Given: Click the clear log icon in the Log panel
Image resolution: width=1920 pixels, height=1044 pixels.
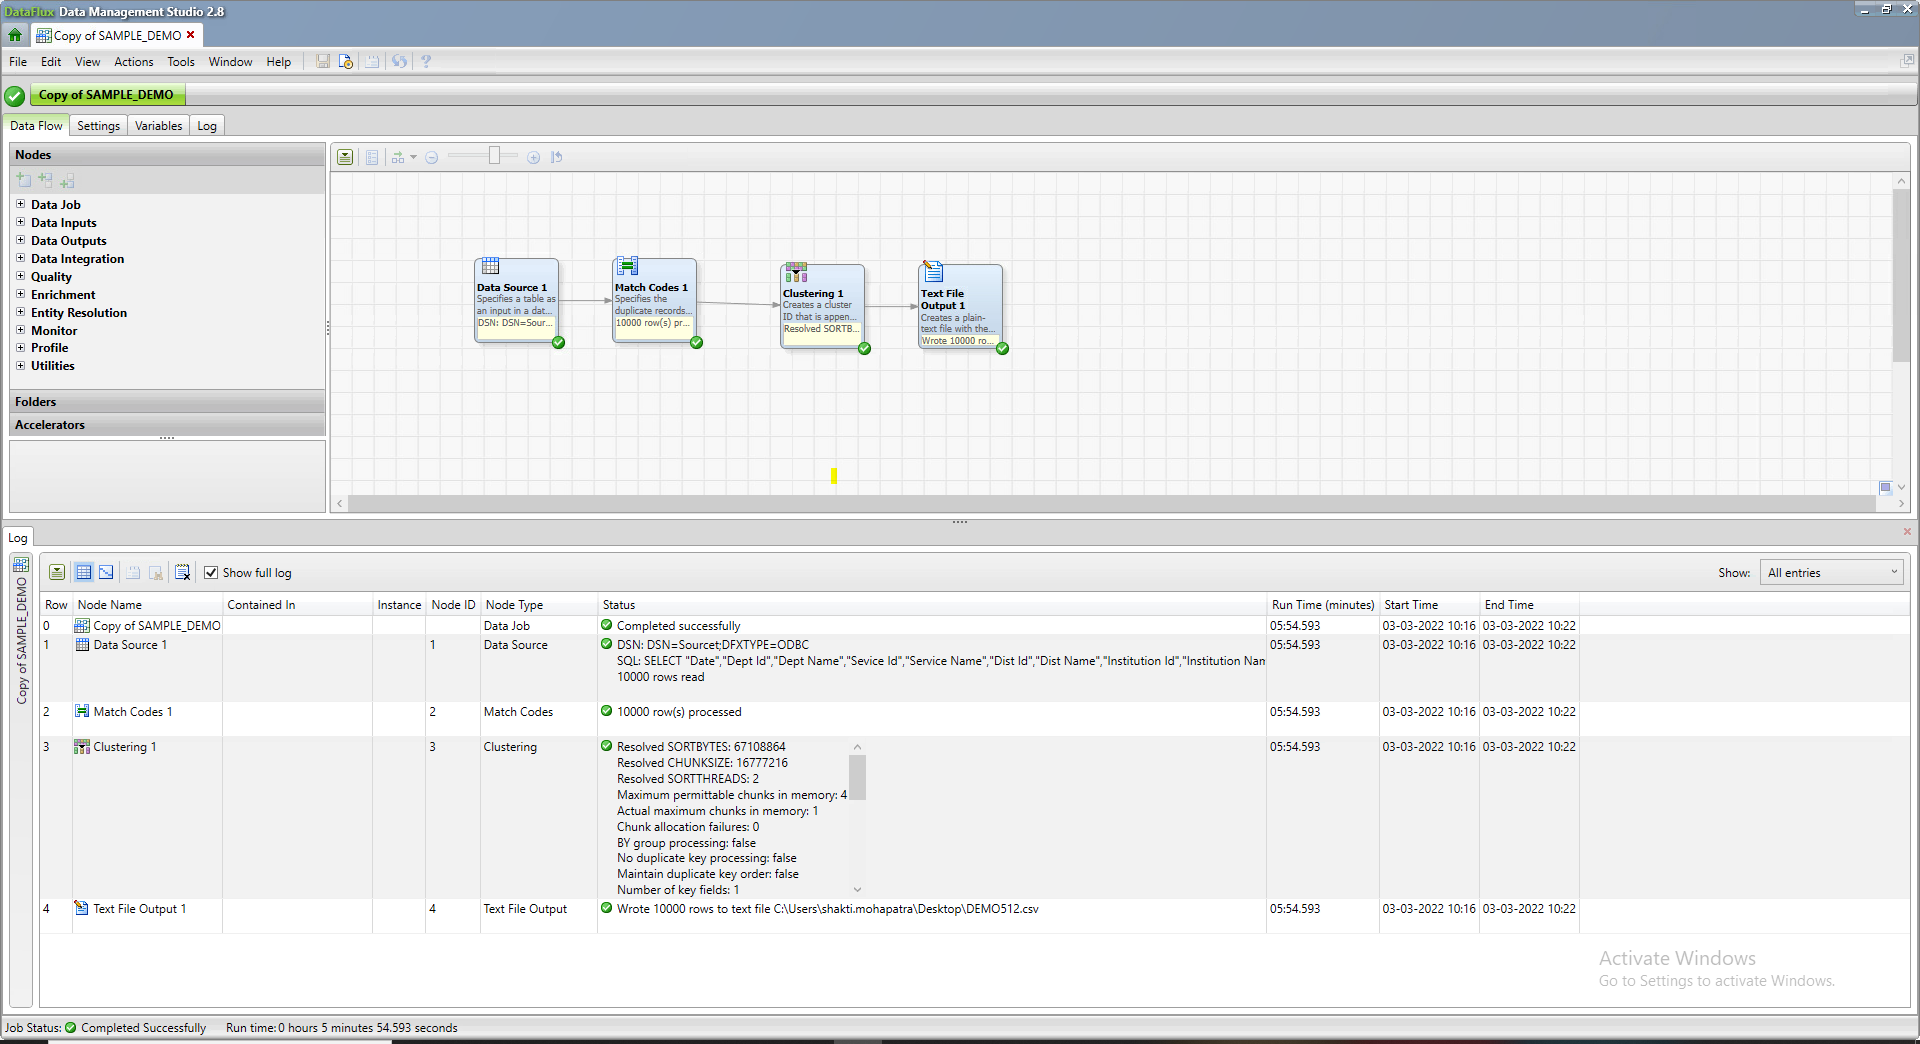Looking at the screenshot, I should point(183,572).
